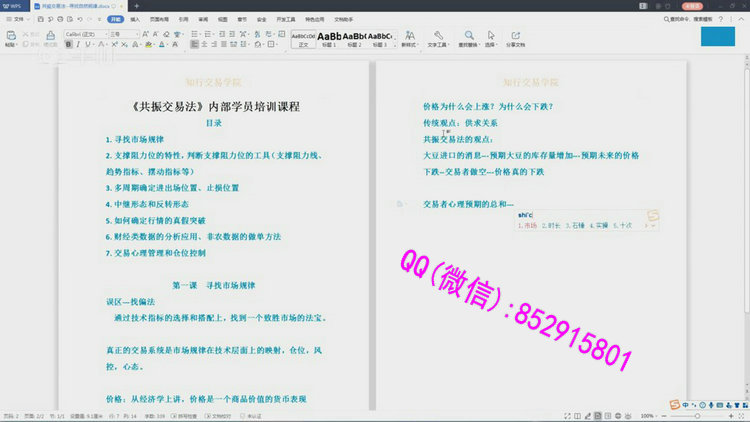Open the Text Tools icon
The width and height of the screenshot is (750, 422).
click(x=438, y=38)
